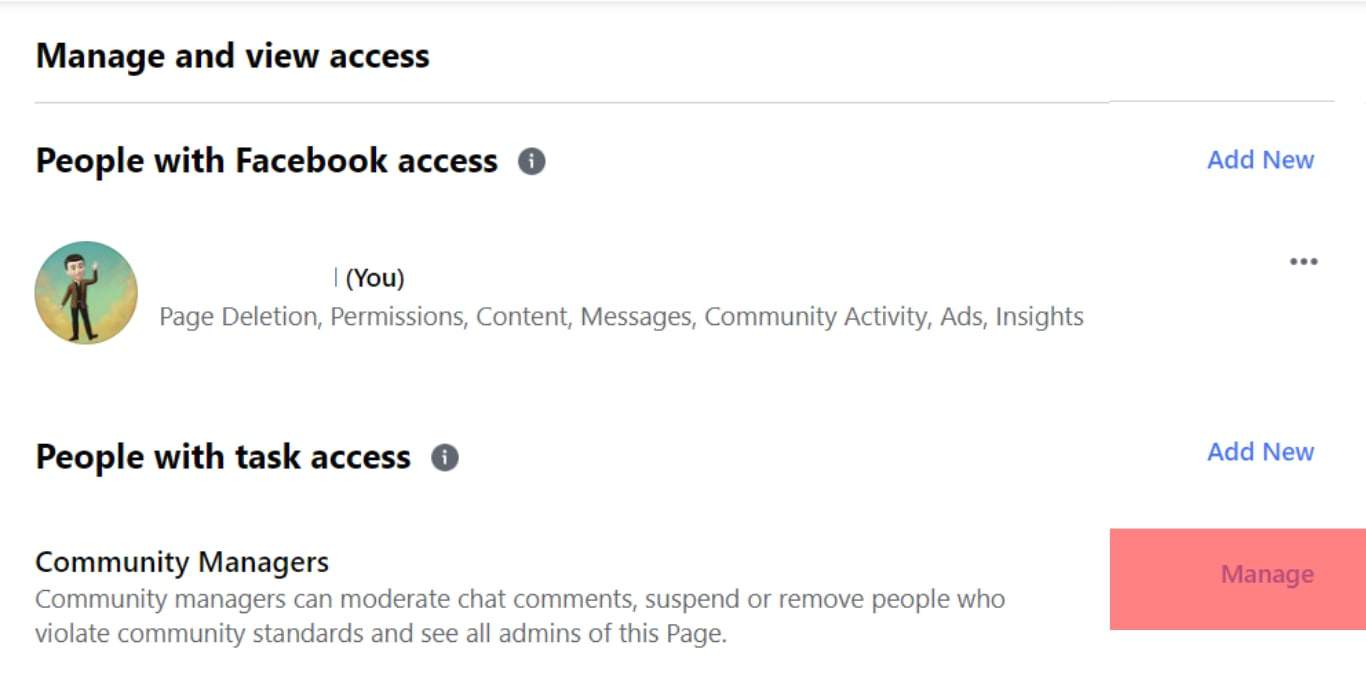Add New person with Facebook access
The image size is (1366, 700).
tap(1260, 160)
